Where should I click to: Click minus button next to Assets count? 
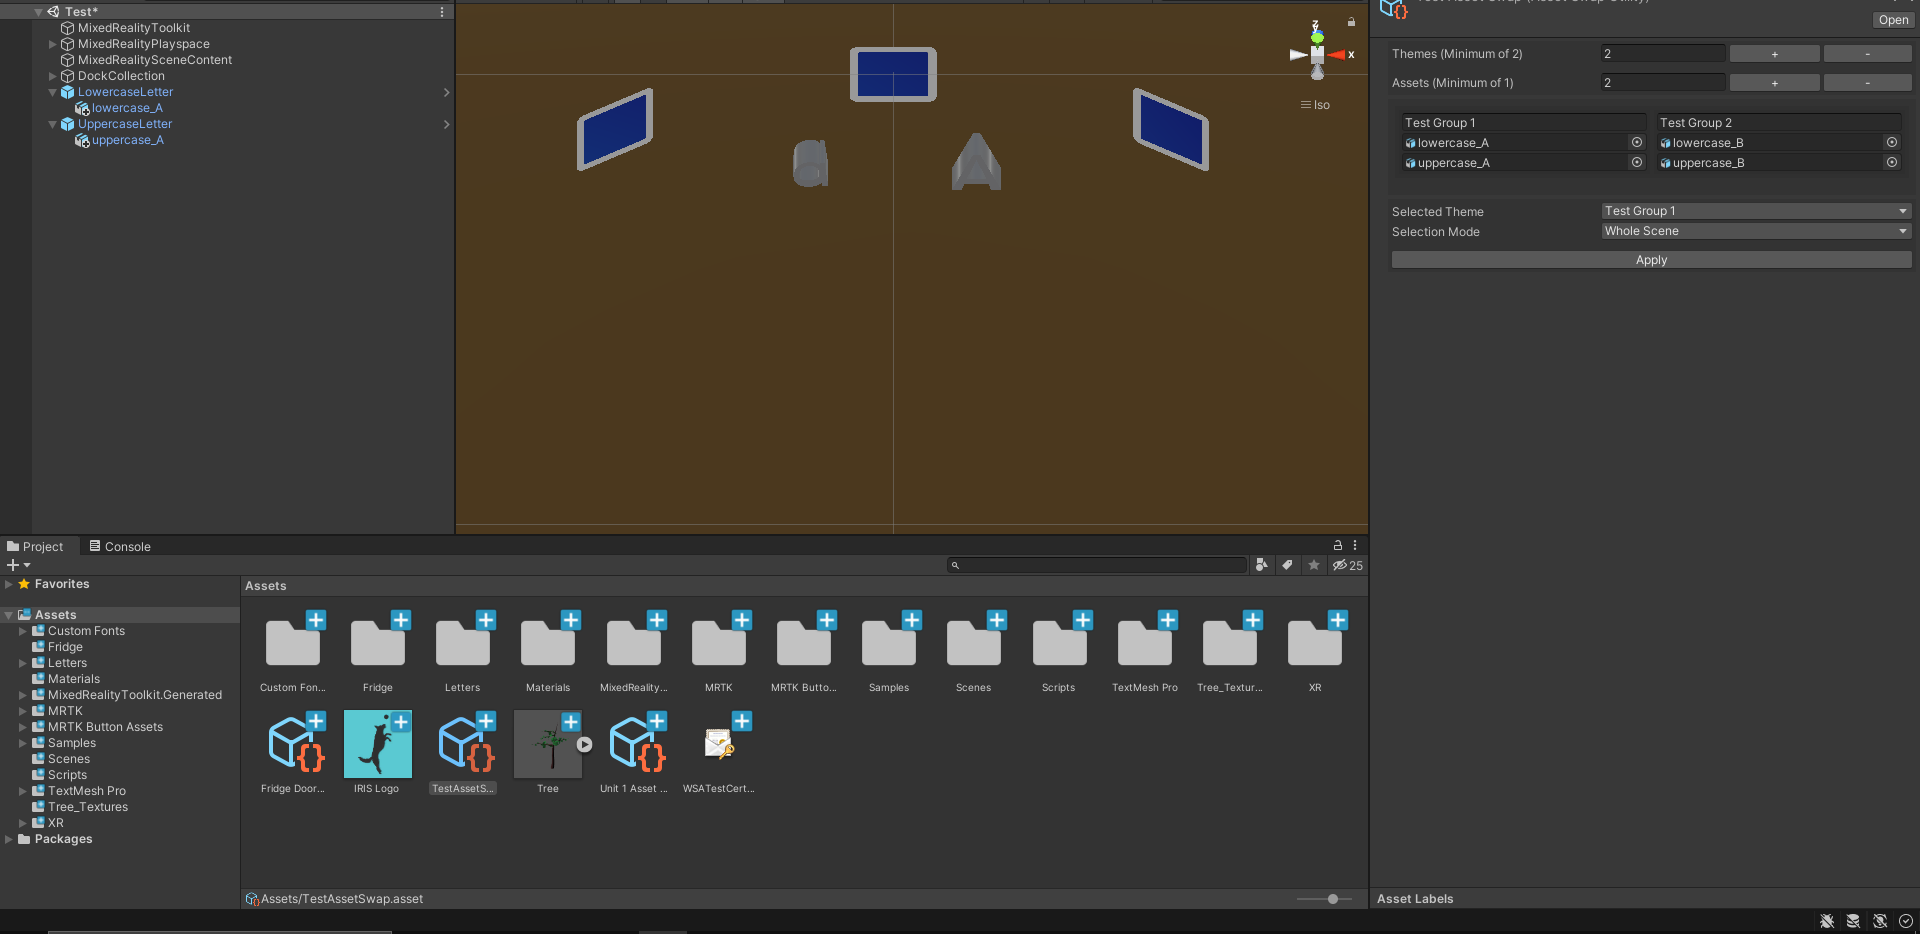coord(1867,83)
